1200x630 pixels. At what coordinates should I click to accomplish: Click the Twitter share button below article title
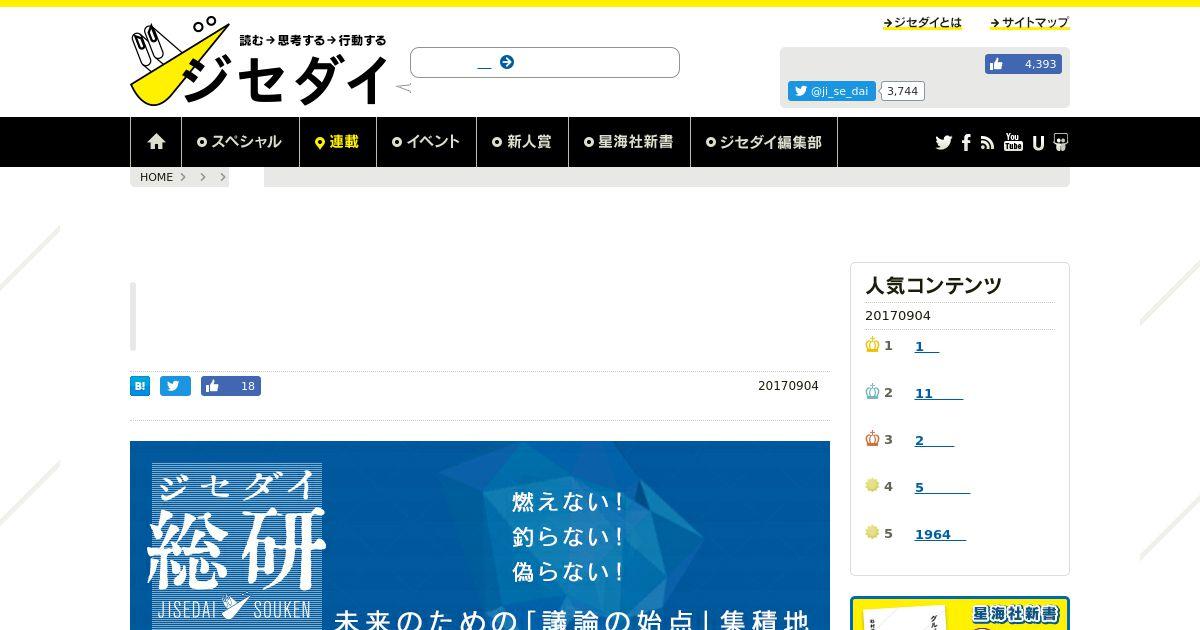click(x=175, y=386)
